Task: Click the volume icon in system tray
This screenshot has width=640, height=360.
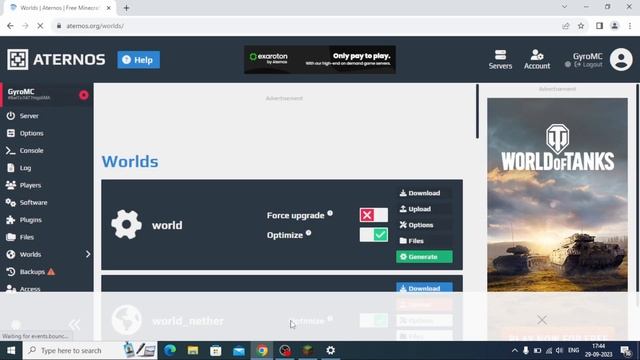Action: [560, 350]
